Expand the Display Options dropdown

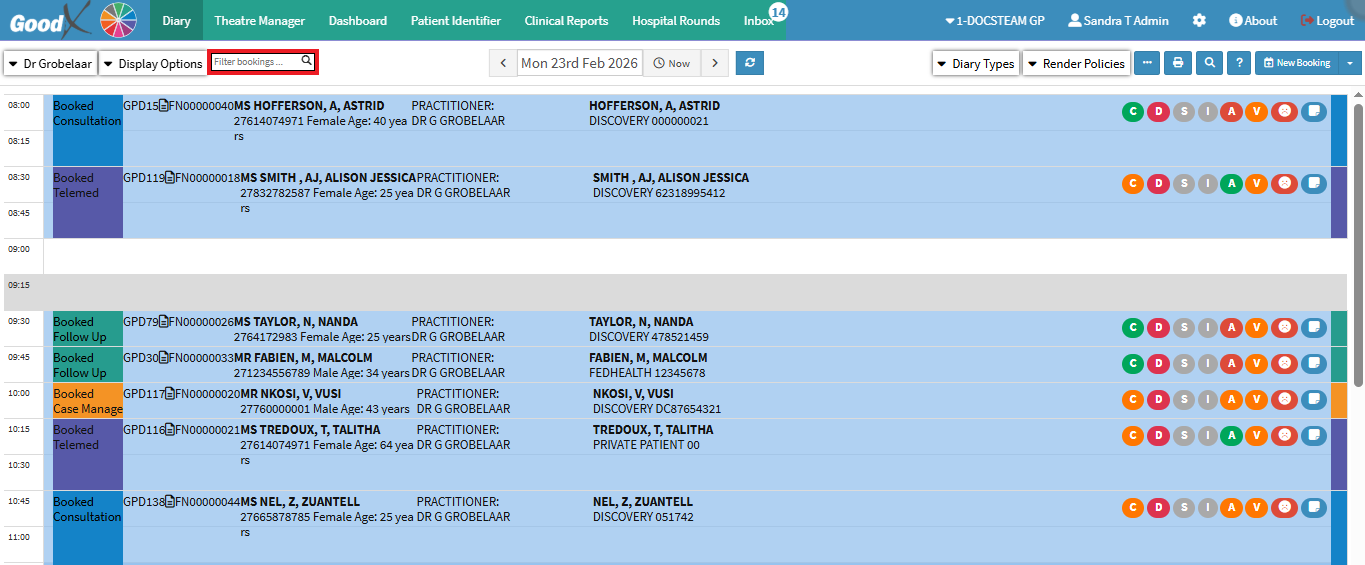(153, 63)
